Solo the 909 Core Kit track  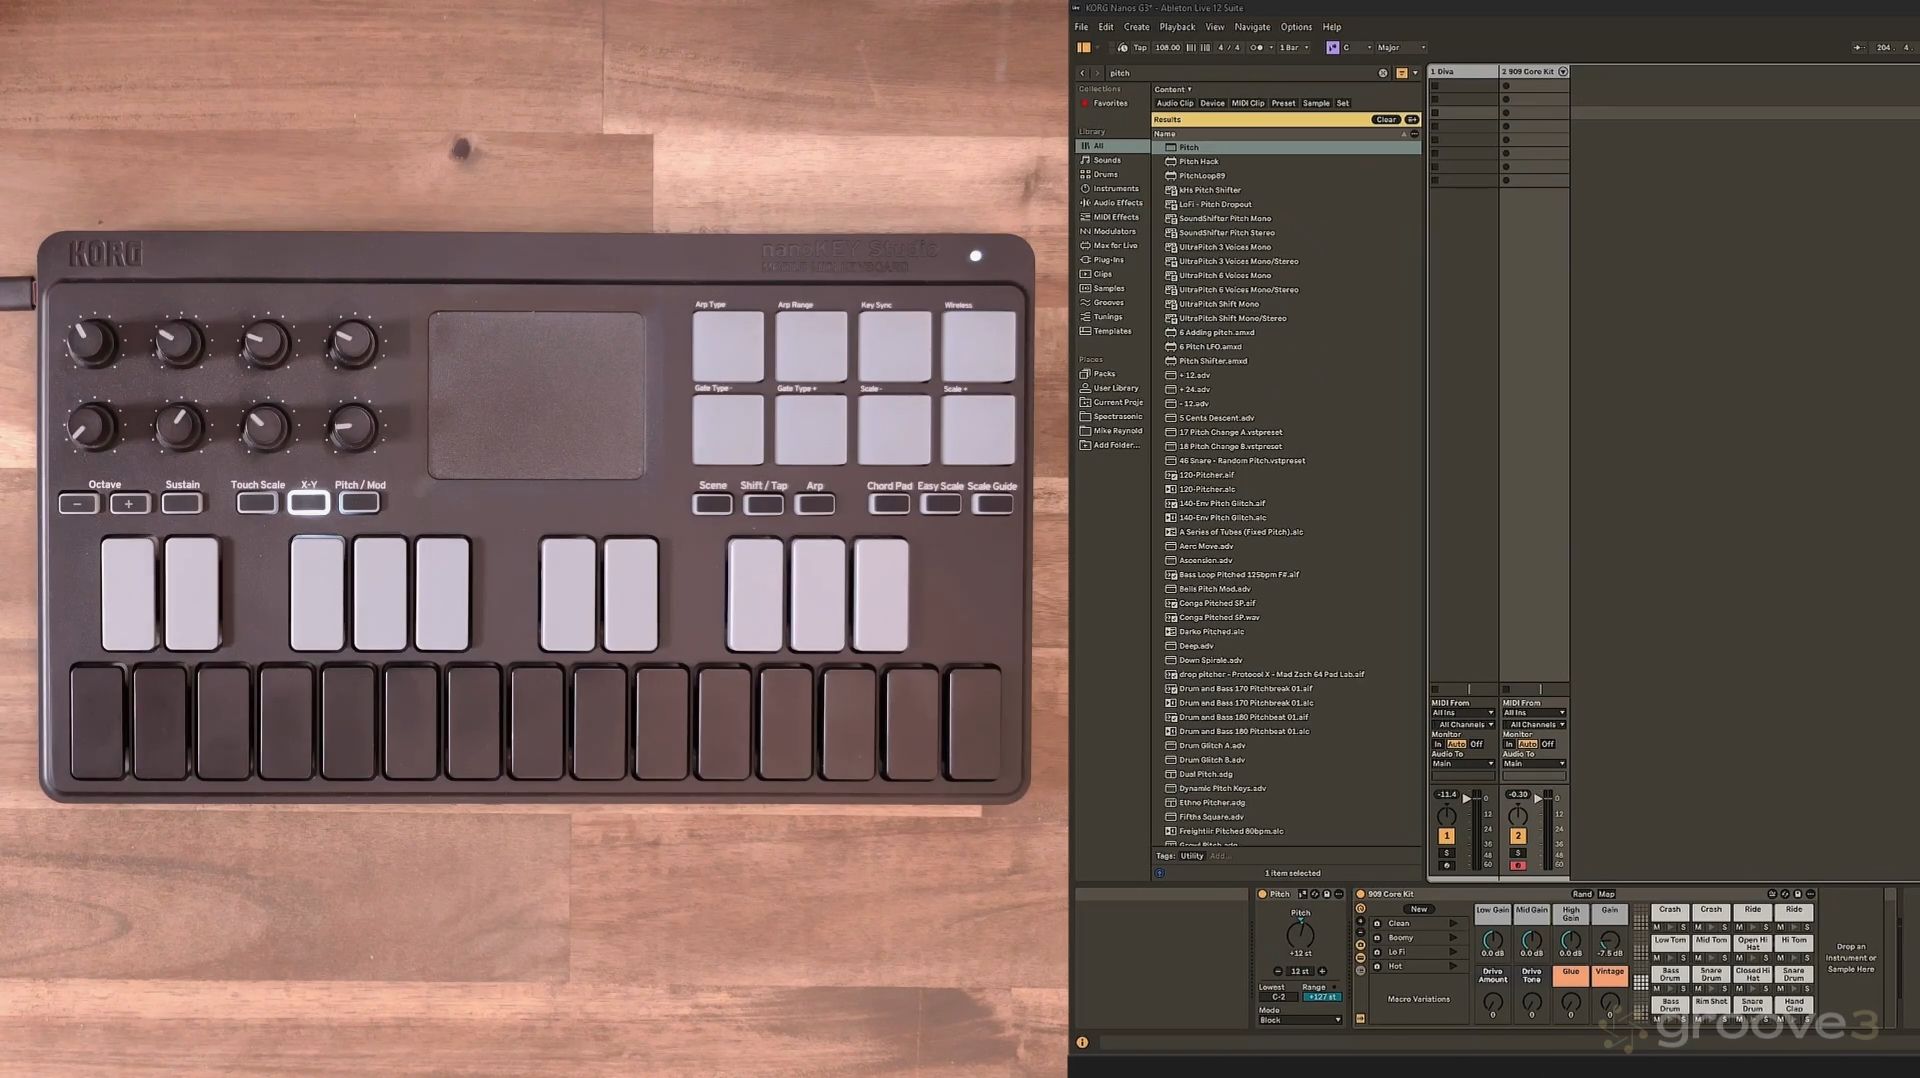(x=1518, y=853)
